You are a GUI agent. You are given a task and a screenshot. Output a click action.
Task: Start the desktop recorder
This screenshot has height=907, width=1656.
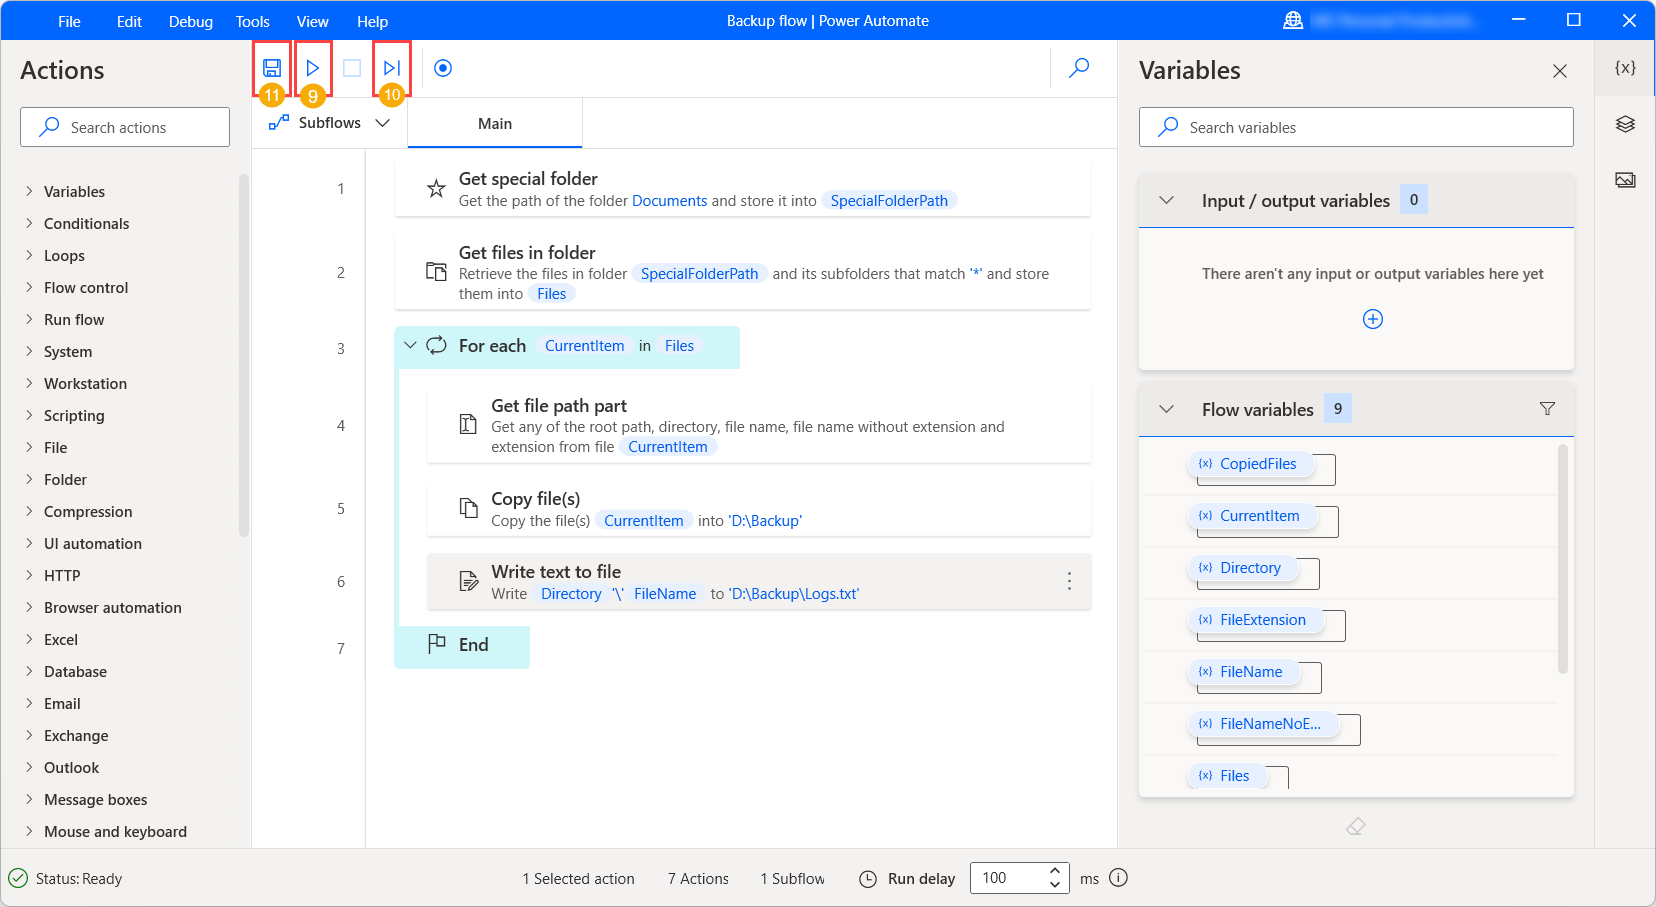[x=442, y=67]
